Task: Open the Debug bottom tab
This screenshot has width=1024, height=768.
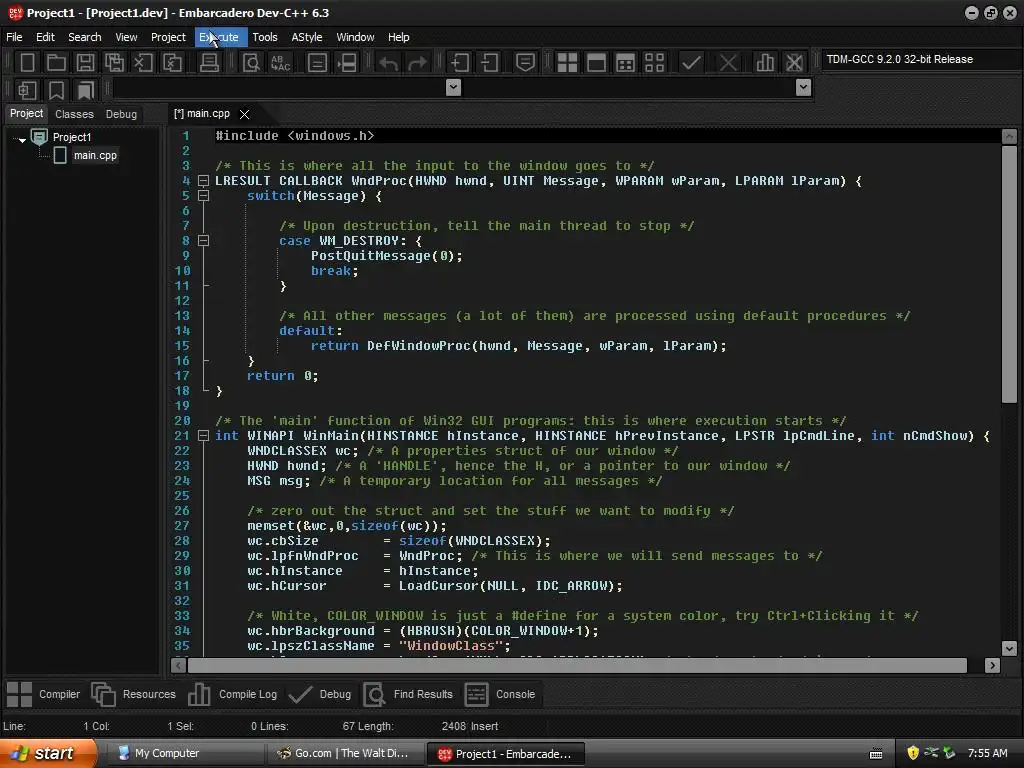Action: [320, 694]
